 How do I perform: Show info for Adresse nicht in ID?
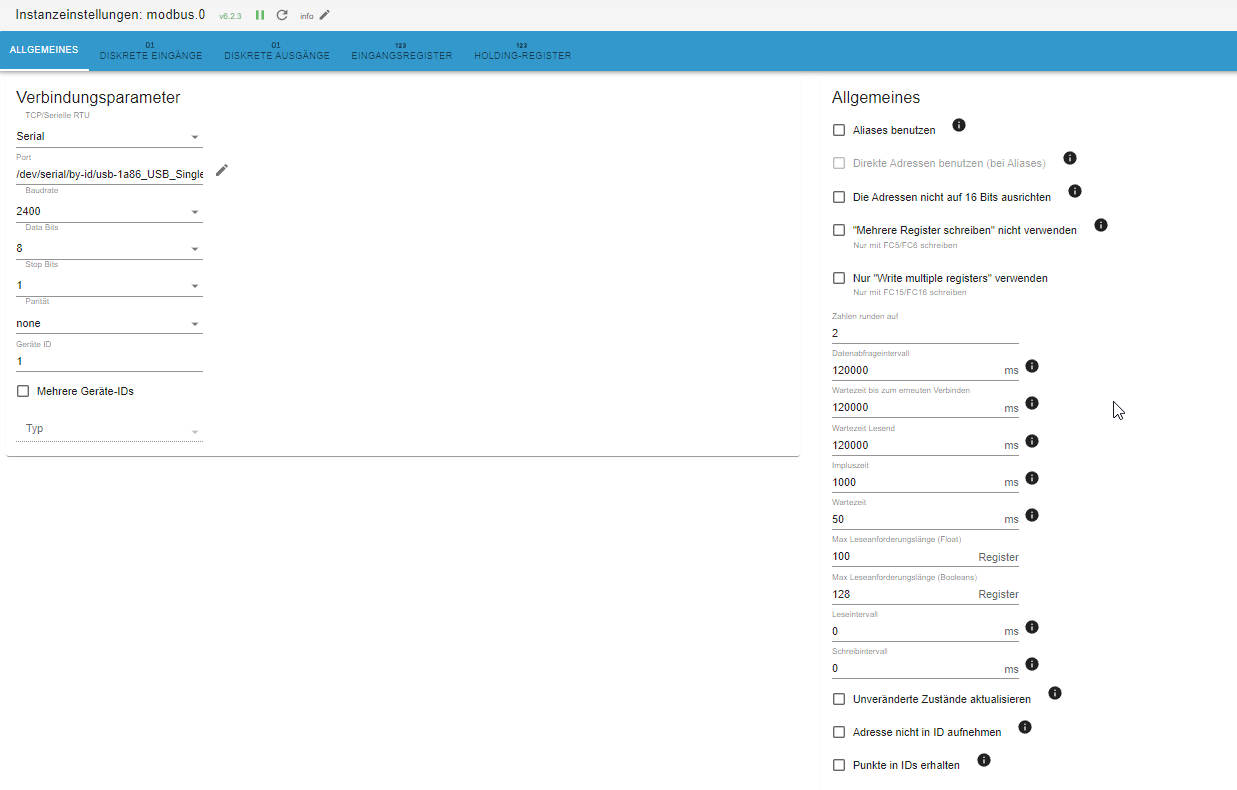pyautogui.click(x=1024, y=727)
